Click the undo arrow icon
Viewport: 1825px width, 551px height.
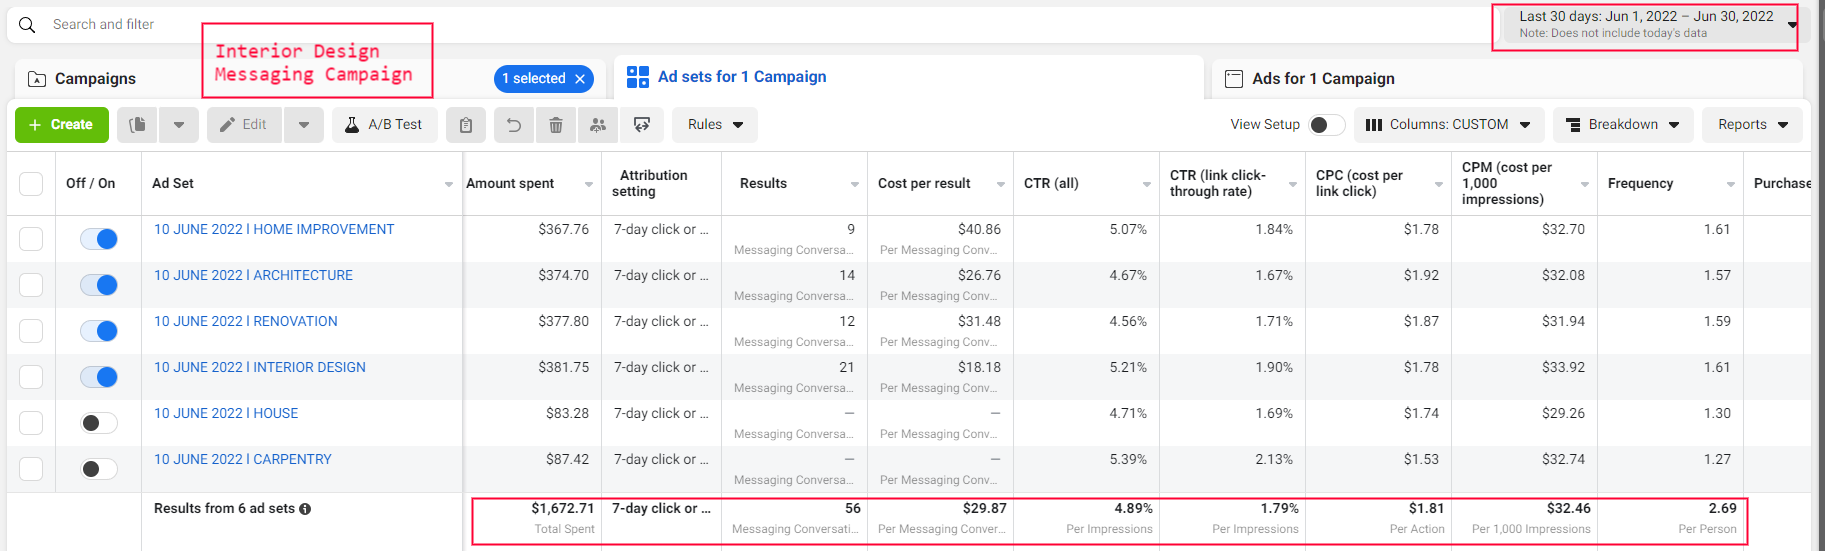point(513,125)
